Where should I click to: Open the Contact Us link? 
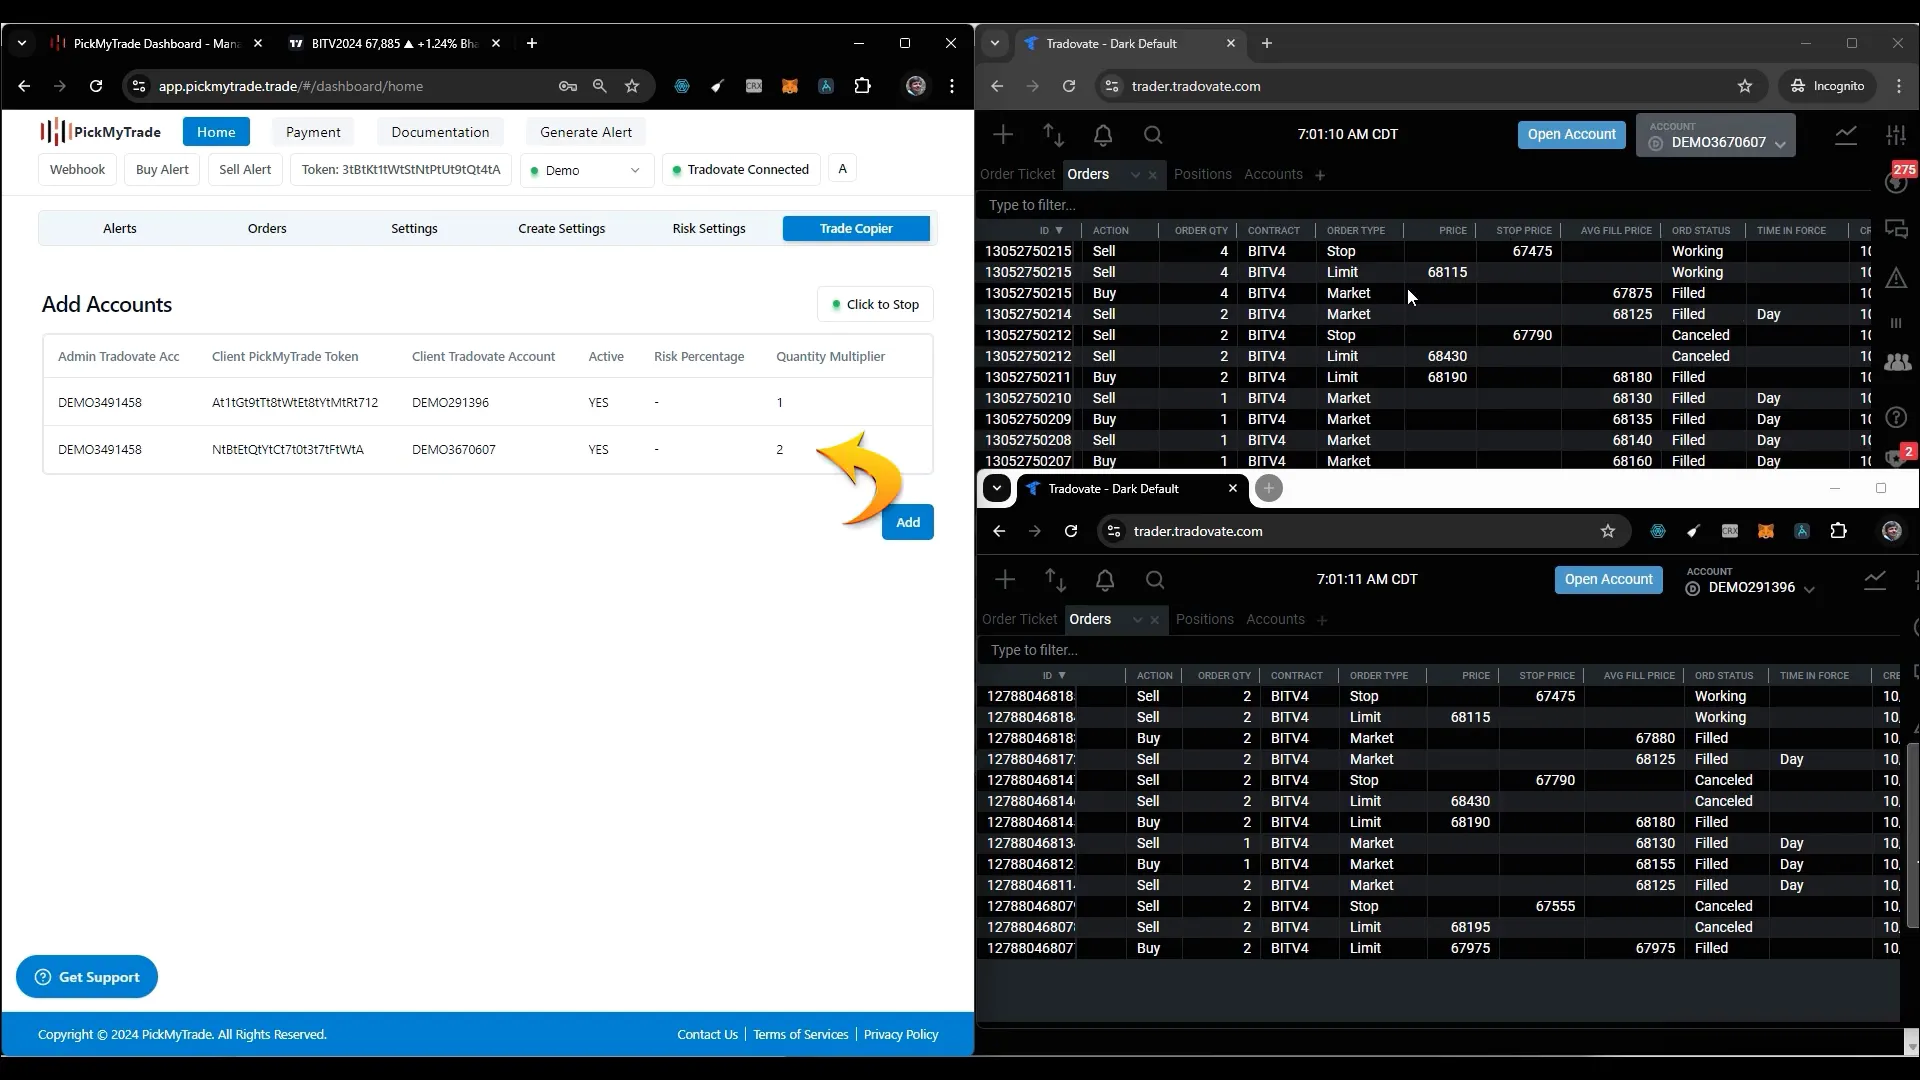point(707,1034)
